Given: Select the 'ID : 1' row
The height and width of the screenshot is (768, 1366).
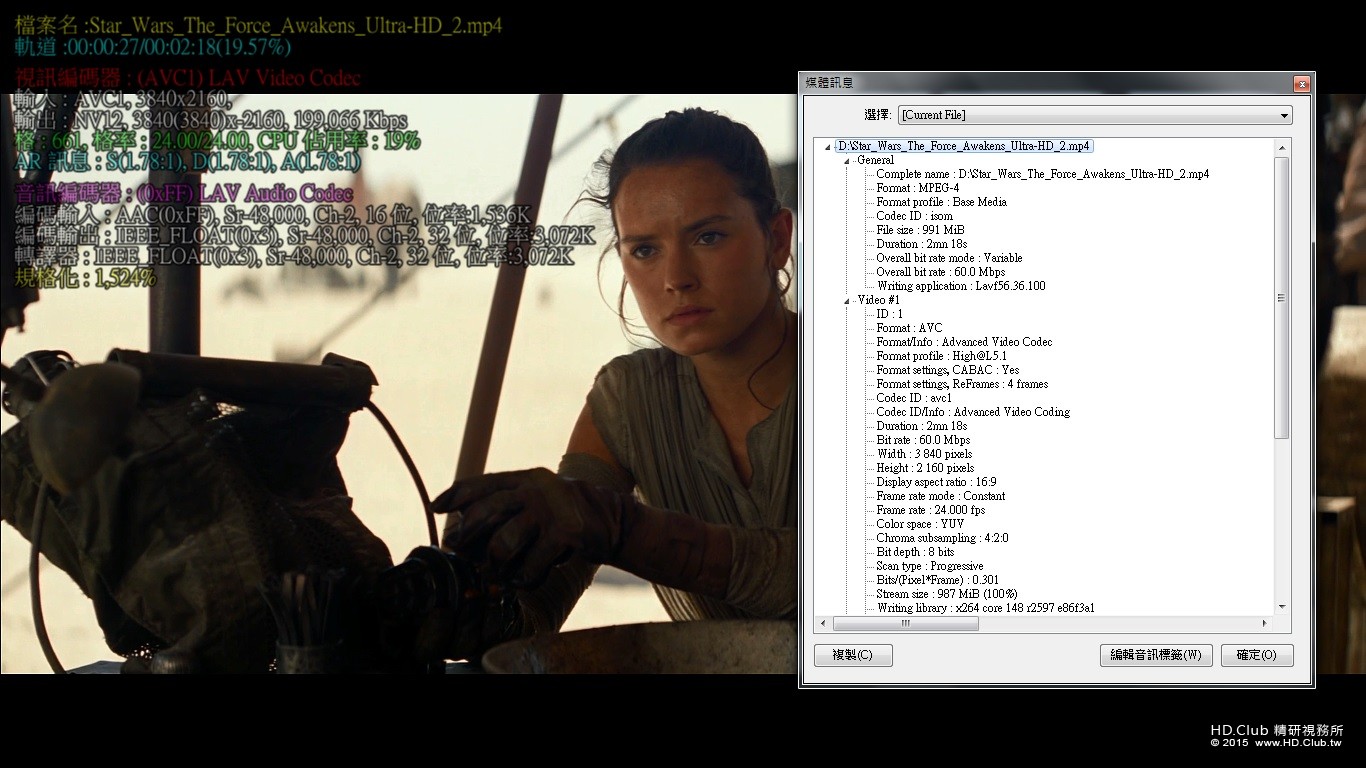Looking at the screenshot, I should coord(890,314).
